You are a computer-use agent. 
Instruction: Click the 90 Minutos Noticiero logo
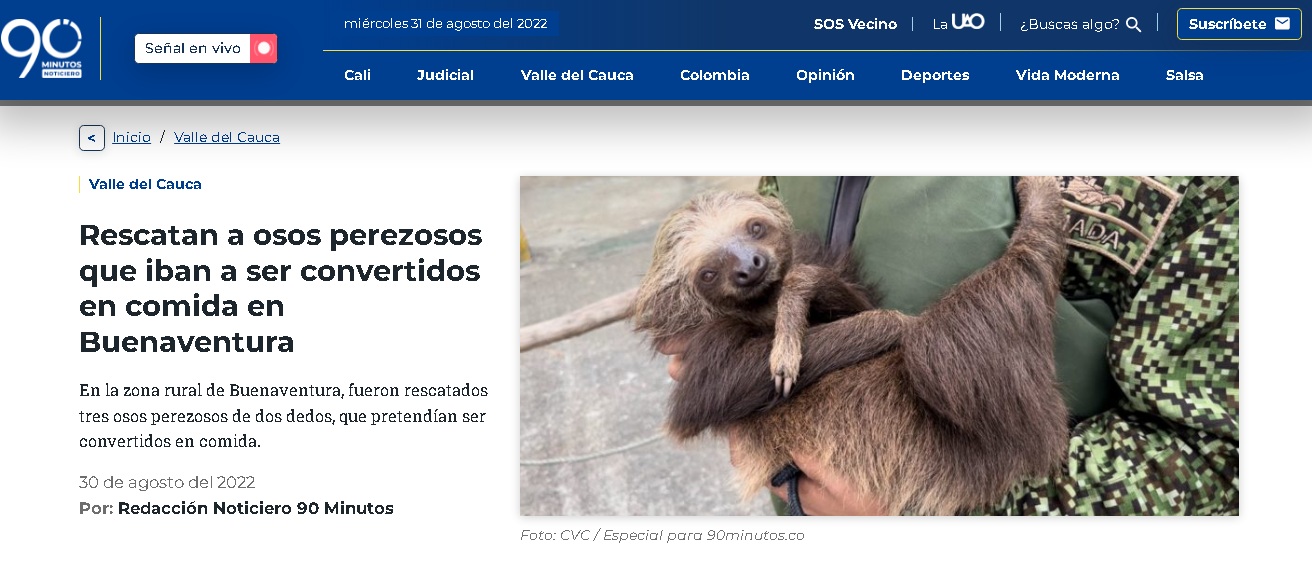click(x=41, y=49)
